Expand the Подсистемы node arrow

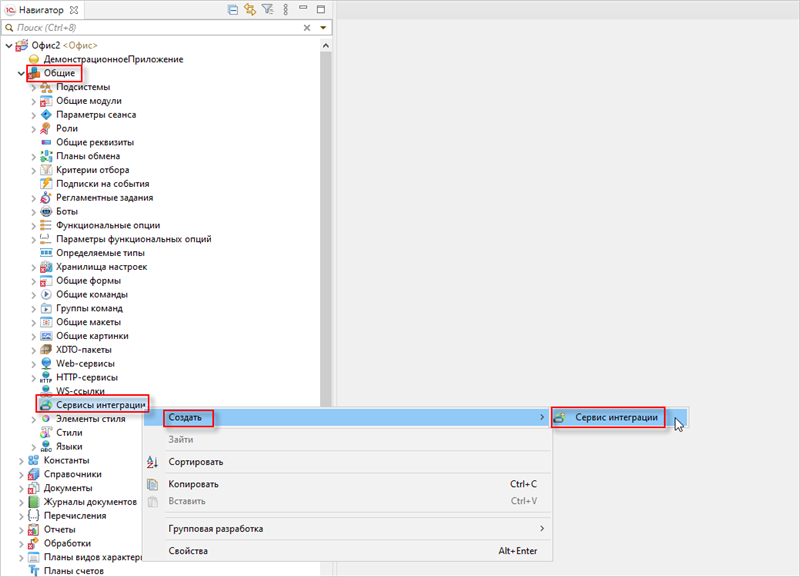33,87
